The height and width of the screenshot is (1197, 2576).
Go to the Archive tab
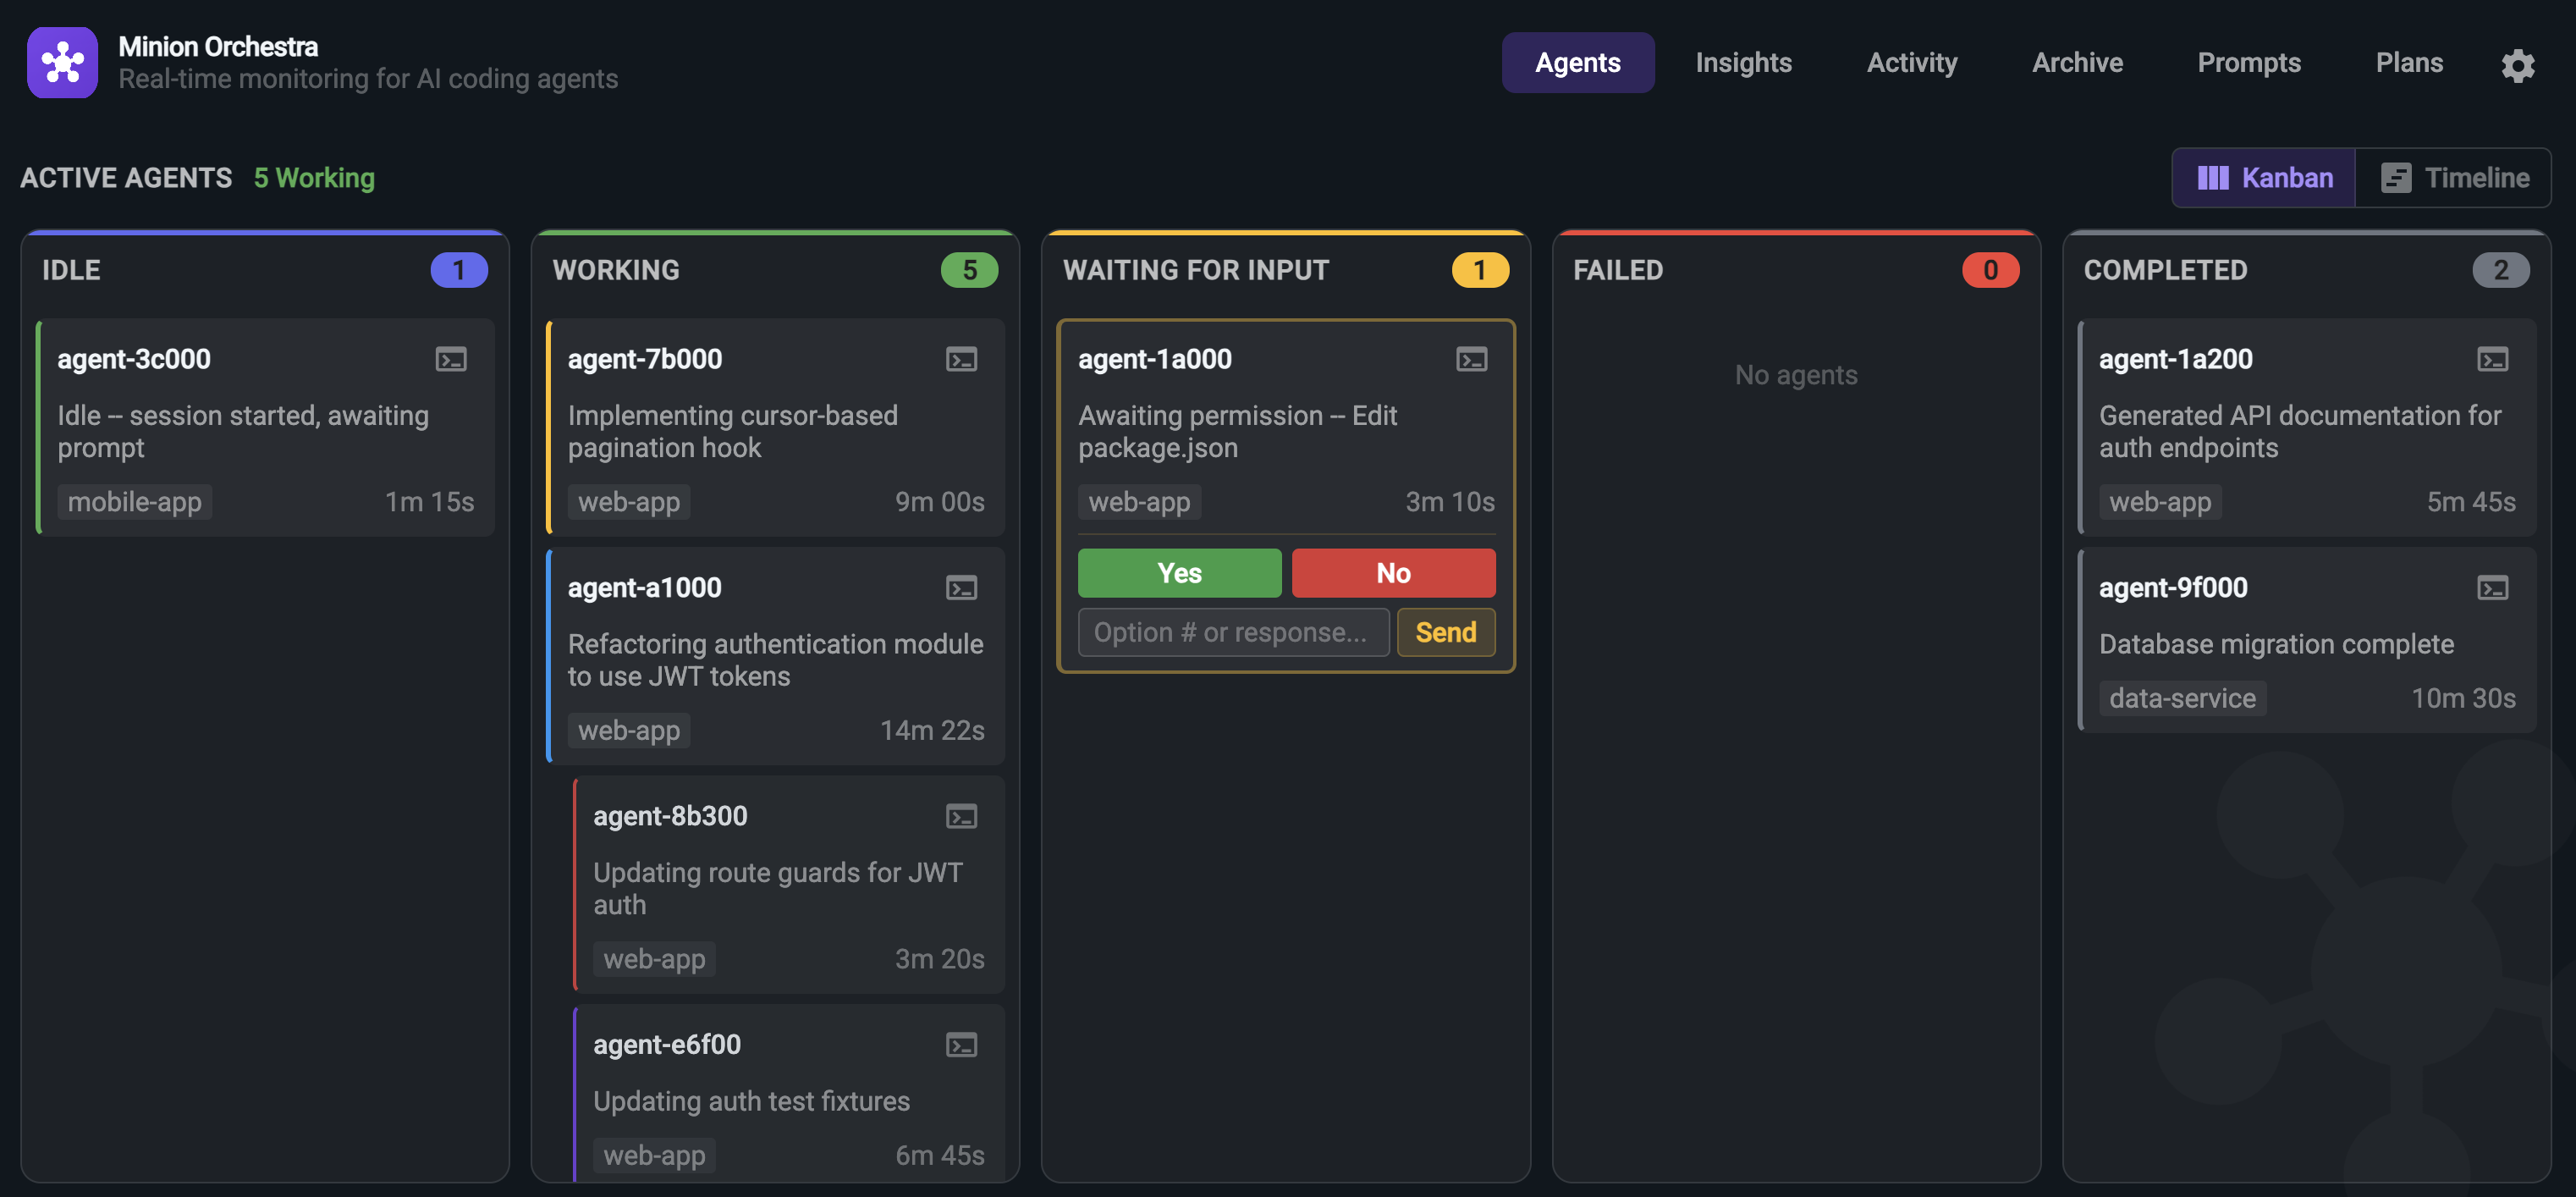click(x=2077, y=62)
